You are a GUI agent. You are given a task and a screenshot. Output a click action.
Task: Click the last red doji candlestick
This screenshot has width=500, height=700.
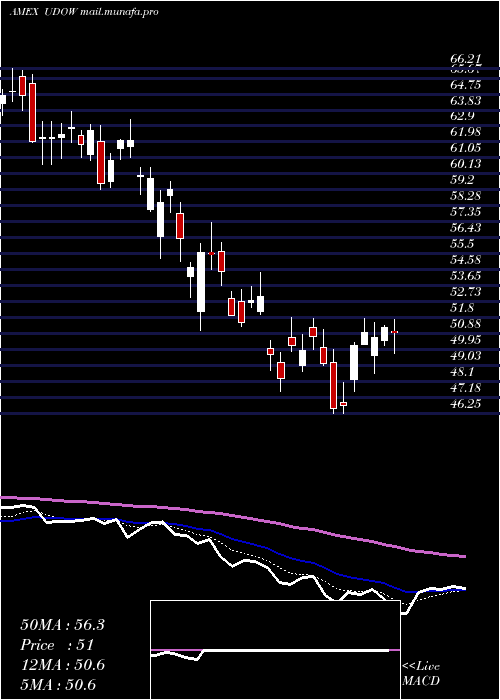[x=395, y=332]
